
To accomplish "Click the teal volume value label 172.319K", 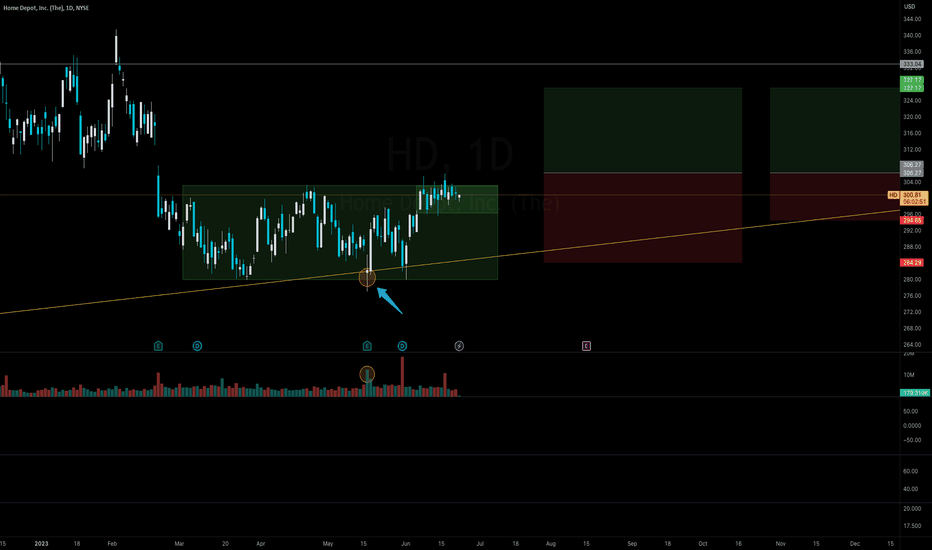I will pyautogui.click(x=915, y=393).
